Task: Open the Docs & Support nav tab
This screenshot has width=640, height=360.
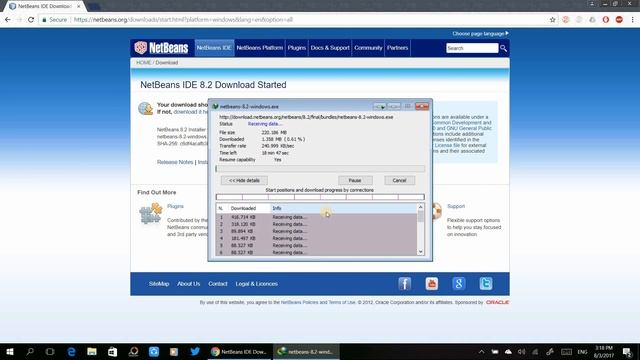Action: 330,48
